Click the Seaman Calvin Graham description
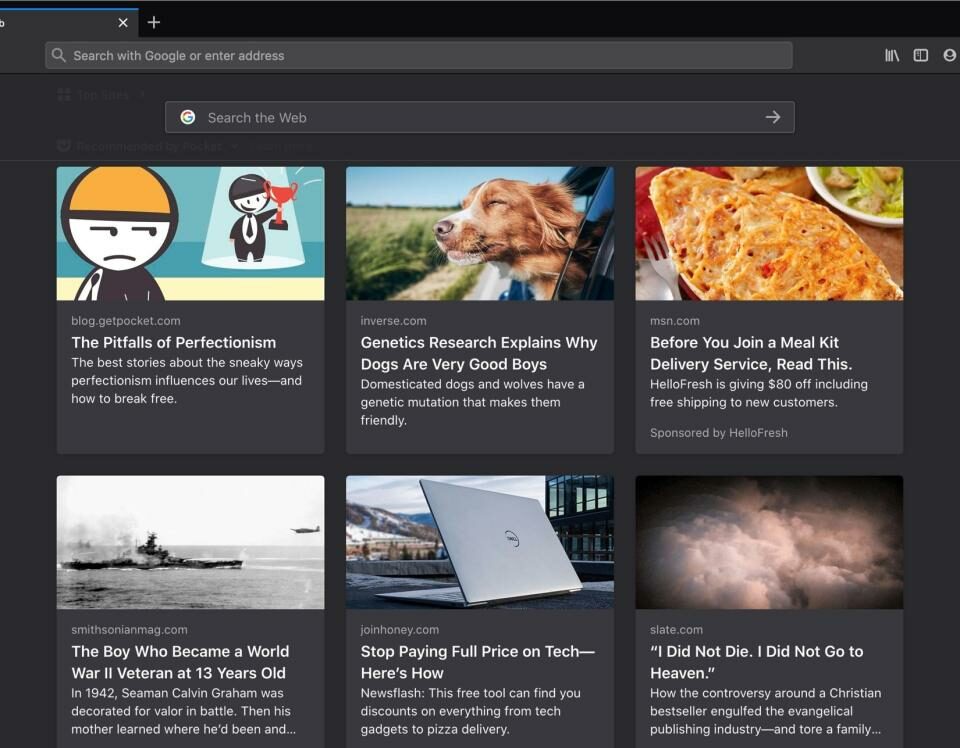960x748 pixels. [x=183, y=711]
